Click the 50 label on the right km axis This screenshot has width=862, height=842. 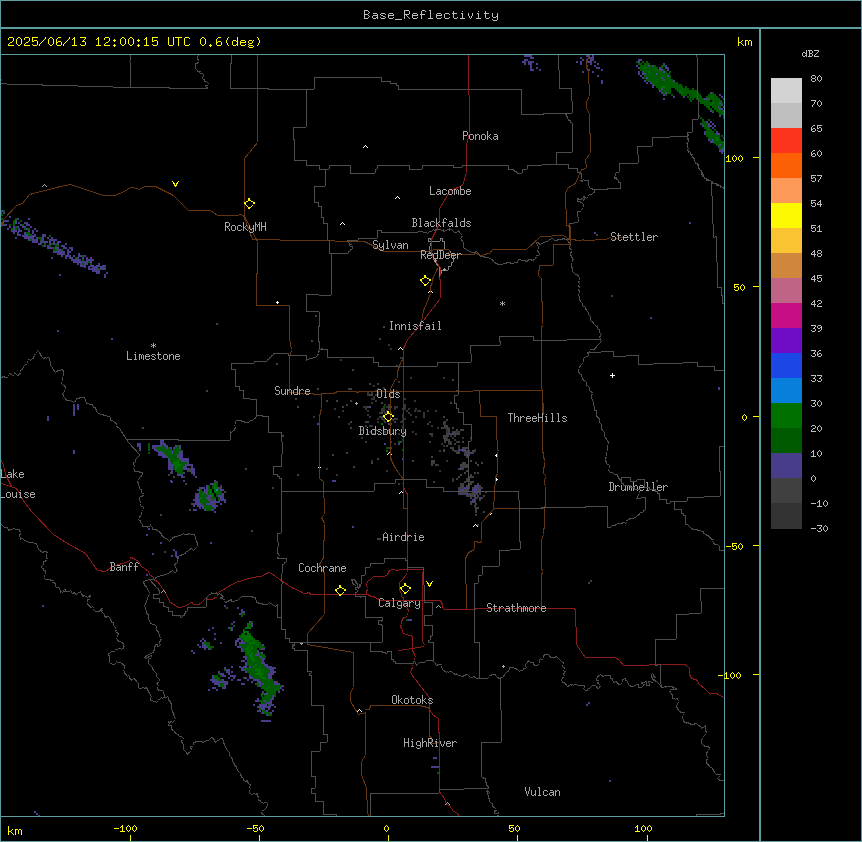[739, 287]
